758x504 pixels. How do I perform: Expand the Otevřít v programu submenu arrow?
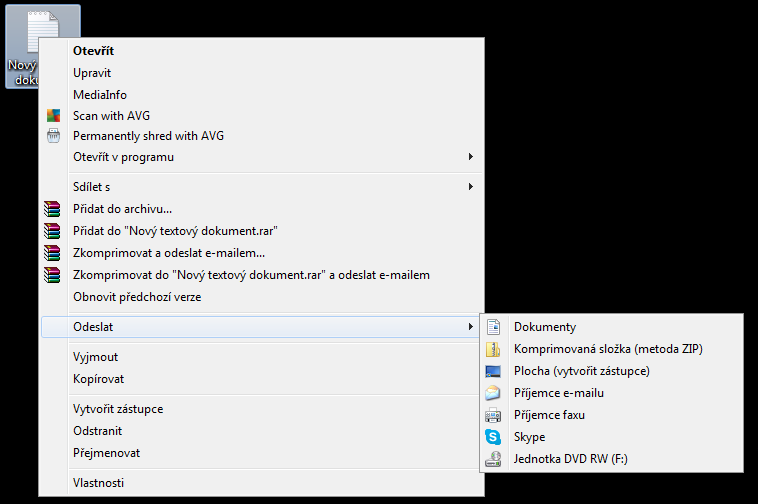point(471,157)
